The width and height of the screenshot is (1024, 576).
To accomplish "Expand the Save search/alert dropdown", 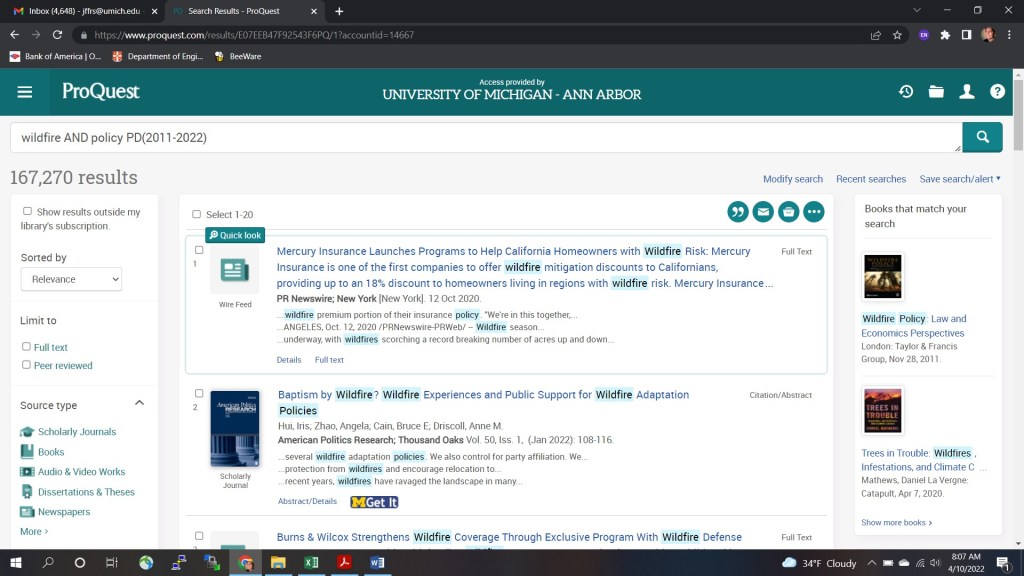I will 960,179.
